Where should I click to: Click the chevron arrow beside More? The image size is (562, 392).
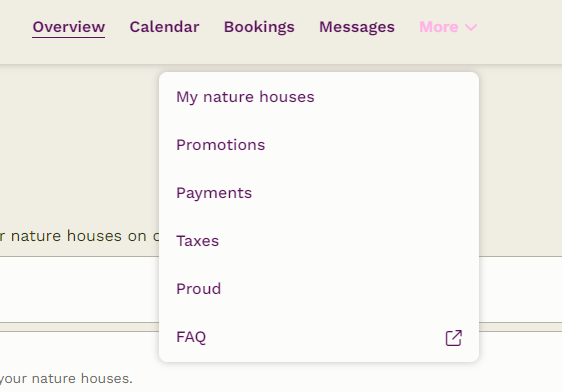[471, 27]
